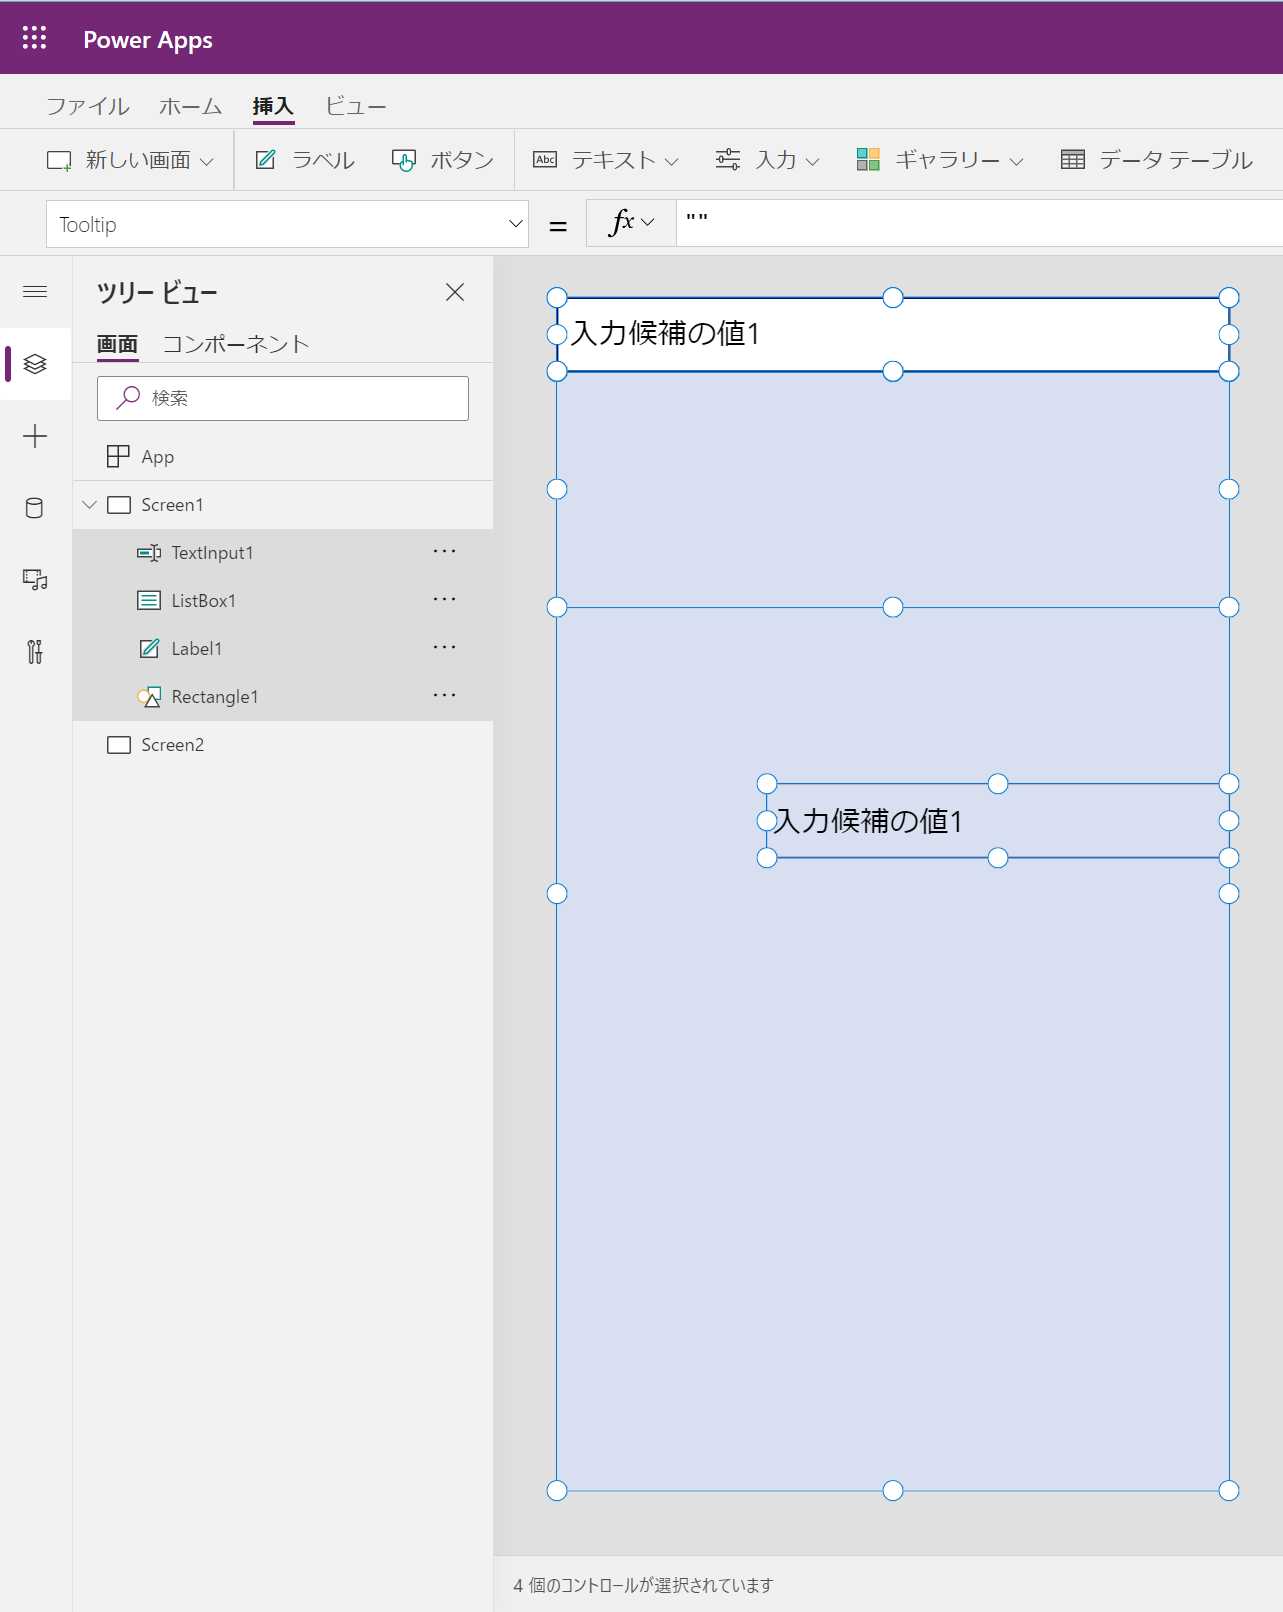
Task: Open the Text controls dropdown
Action: tap(606, 160)
